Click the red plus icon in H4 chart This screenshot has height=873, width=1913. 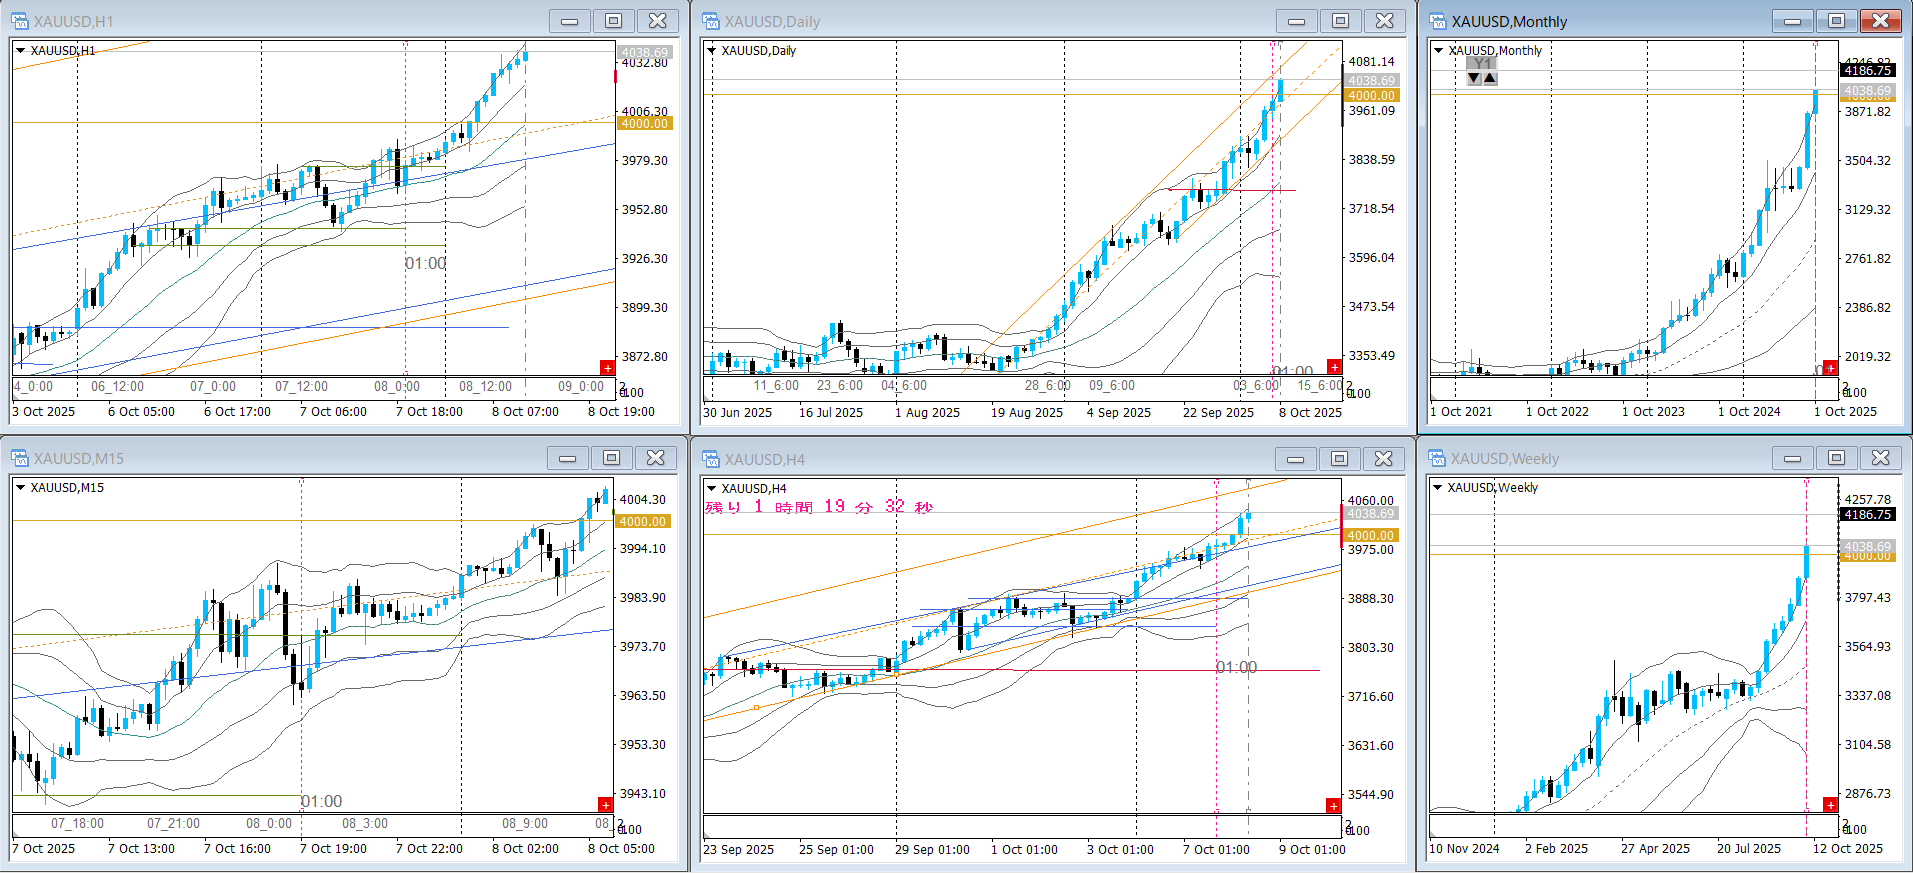(1333, 806)
